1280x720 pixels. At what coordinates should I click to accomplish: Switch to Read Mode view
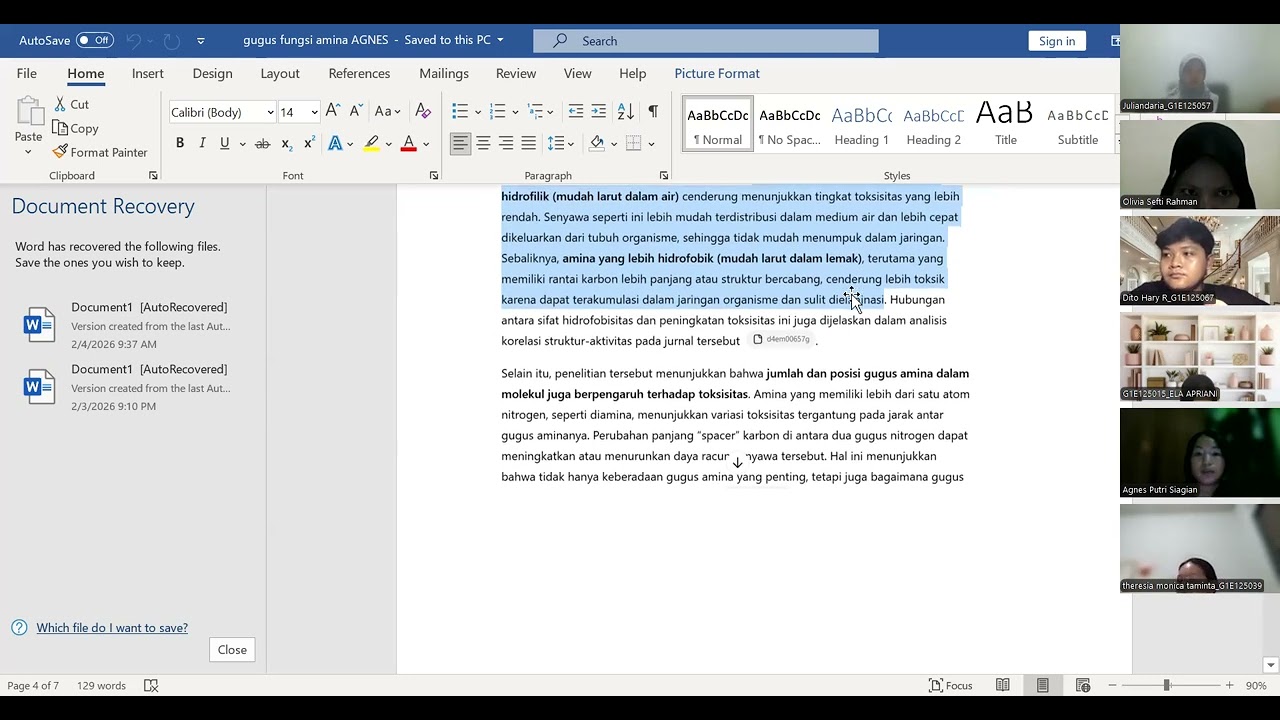(1003, 685)
